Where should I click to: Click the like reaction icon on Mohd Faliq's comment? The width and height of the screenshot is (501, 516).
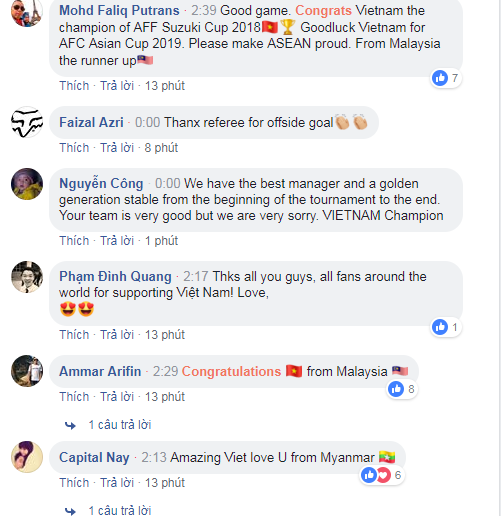click(440, 78)
